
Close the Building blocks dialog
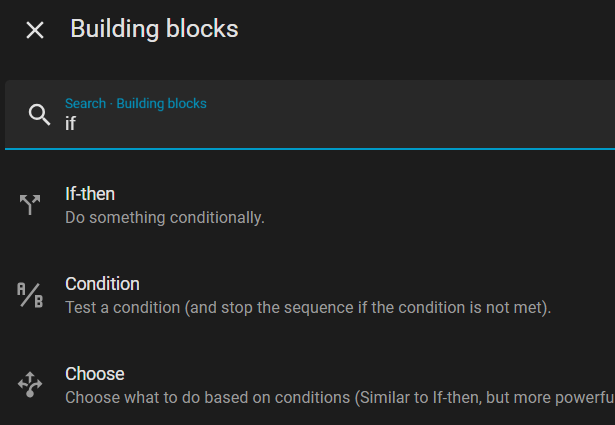click(x=35, y=30)
